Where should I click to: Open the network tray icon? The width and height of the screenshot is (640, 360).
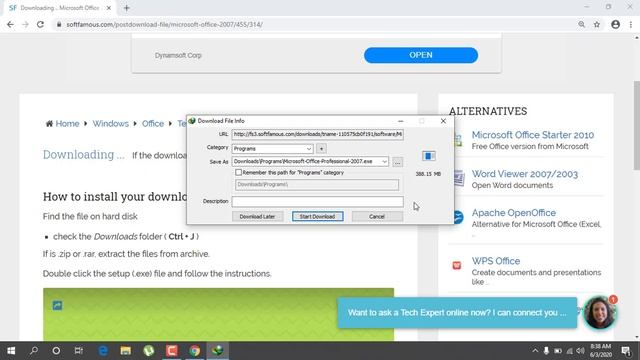coord(570,351)
